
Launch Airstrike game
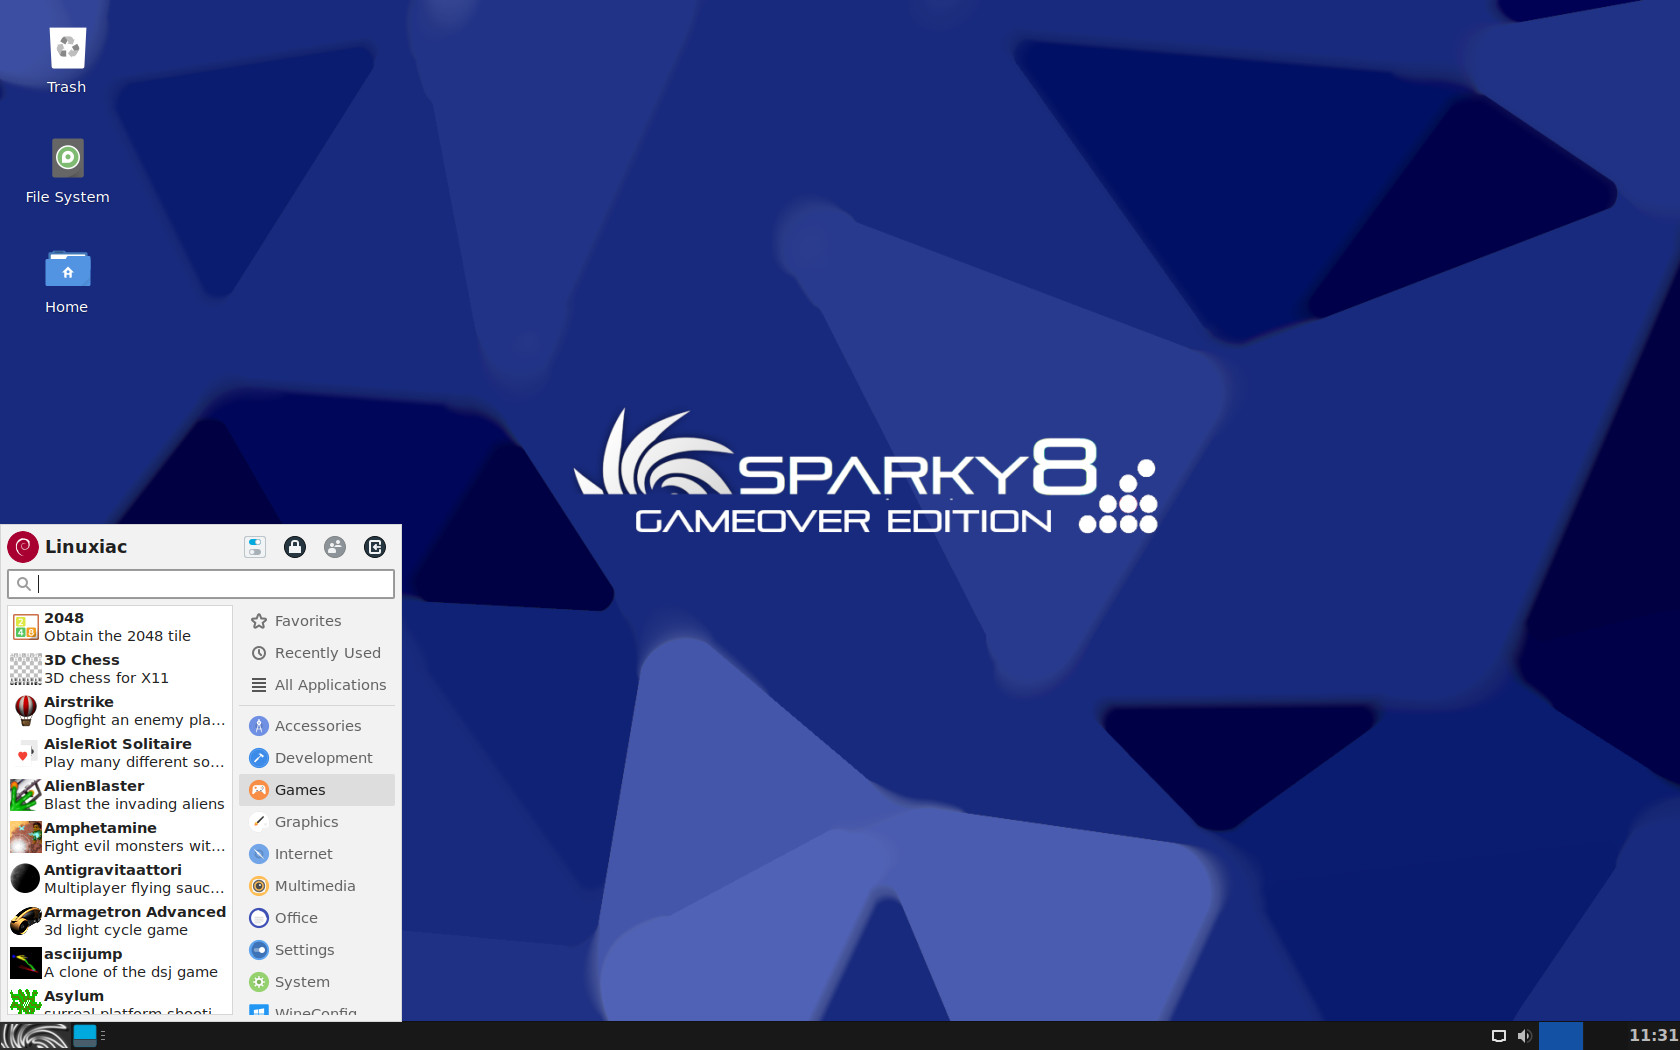tap(120, 711)
